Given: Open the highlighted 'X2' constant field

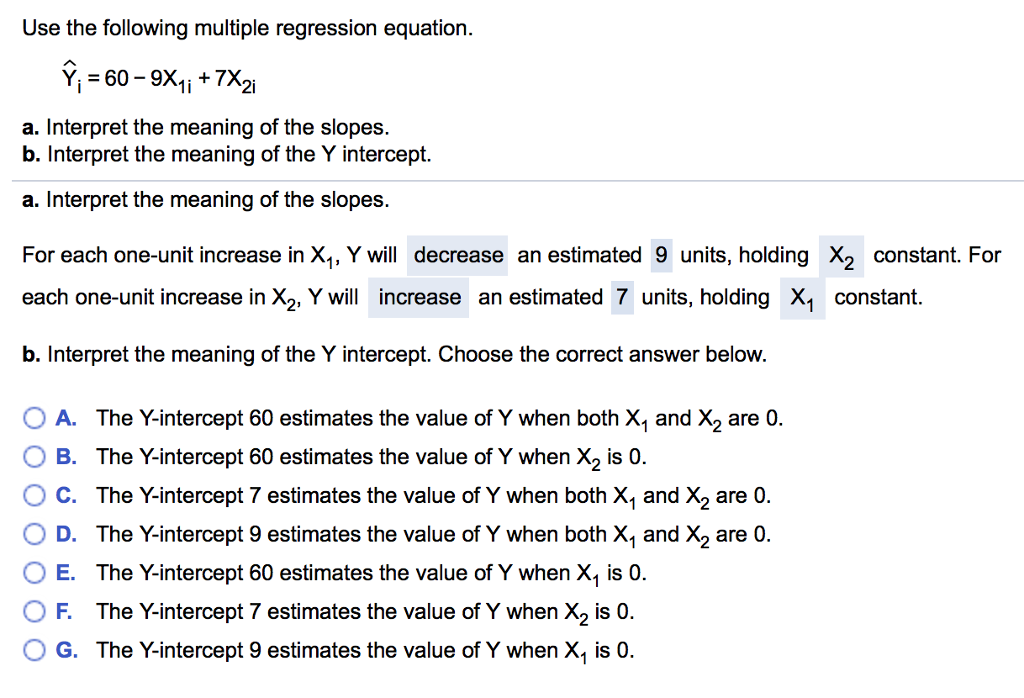Looking at the screenshot, I should tap(841, 257).
